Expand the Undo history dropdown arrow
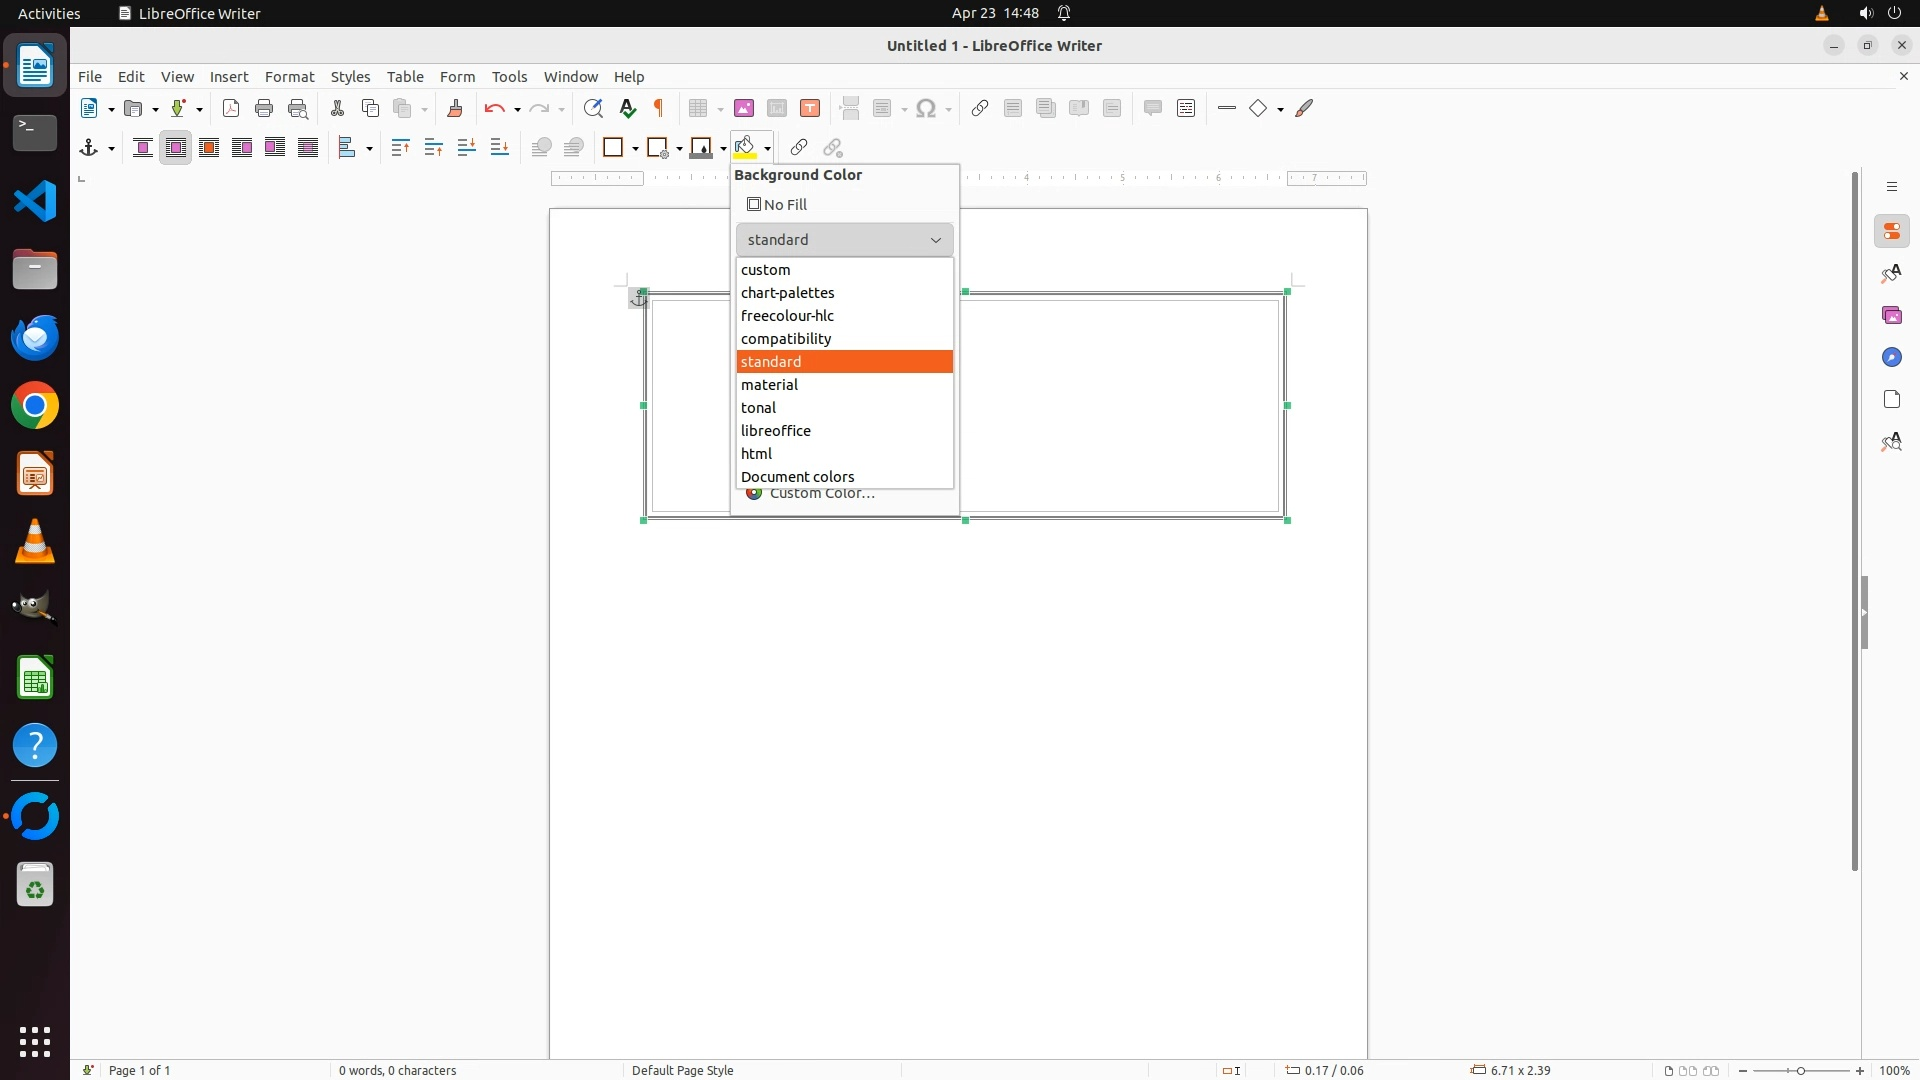Screen dimensions: 1920x1080 [x=517, y=110]
